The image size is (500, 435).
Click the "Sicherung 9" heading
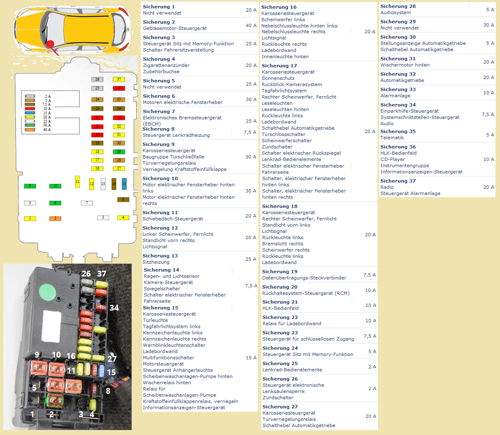[159, 144]
